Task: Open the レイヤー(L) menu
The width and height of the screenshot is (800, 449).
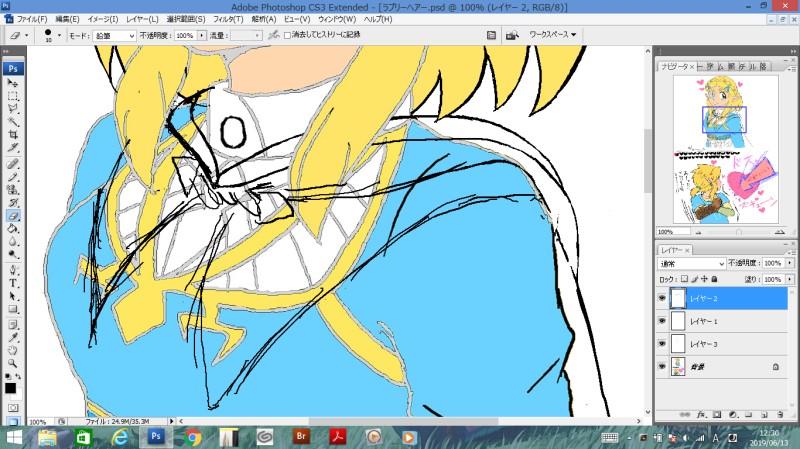Action: [142, 19]
